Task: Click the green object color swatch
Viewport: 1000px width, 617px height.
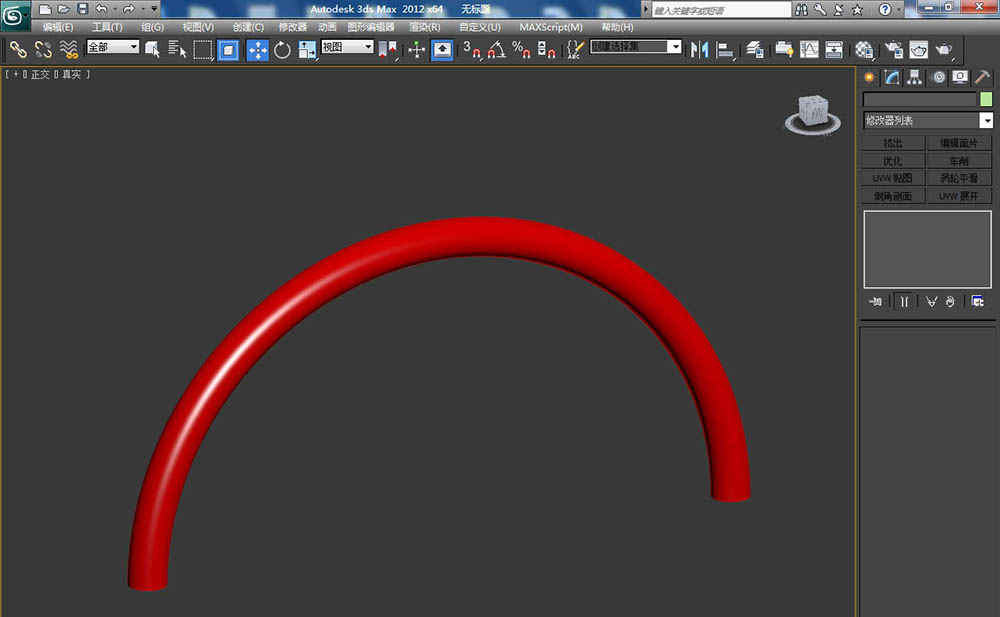Action: (x=986, y=99)
